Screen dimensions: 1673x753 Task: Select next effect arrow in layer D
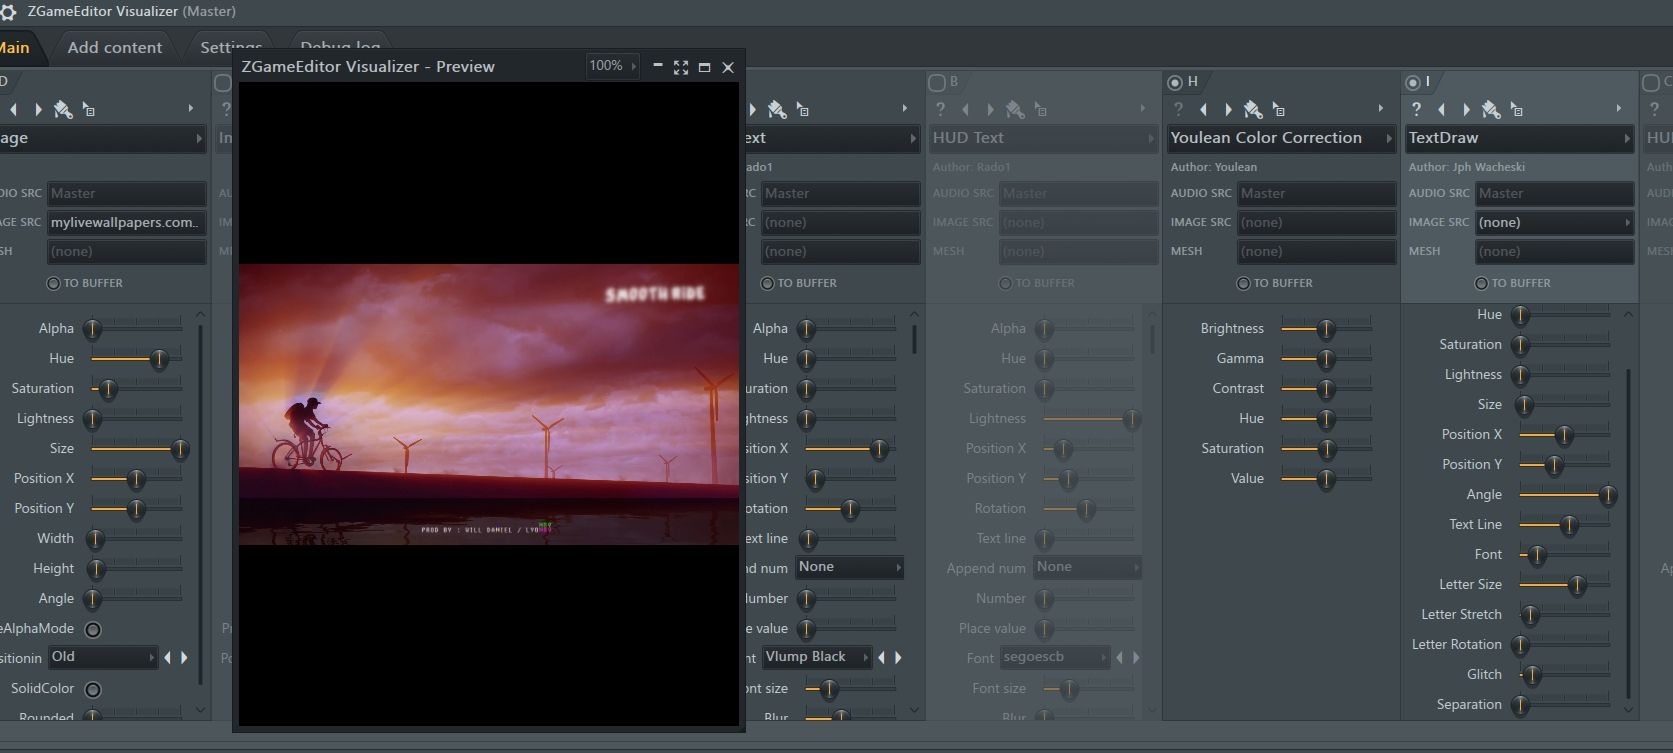click(x=38, y=109)
